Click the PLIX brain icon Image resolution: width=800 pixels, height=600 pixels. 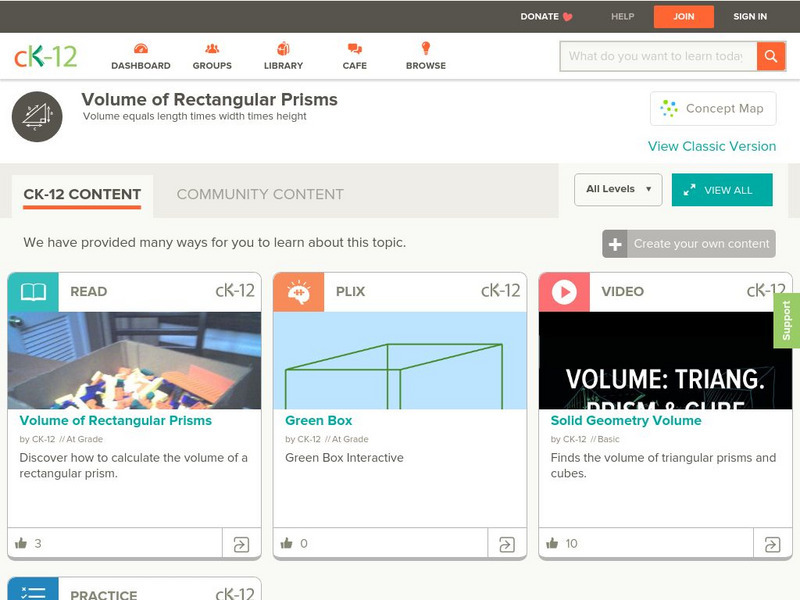pyautogui.click(x=298, y=292)
